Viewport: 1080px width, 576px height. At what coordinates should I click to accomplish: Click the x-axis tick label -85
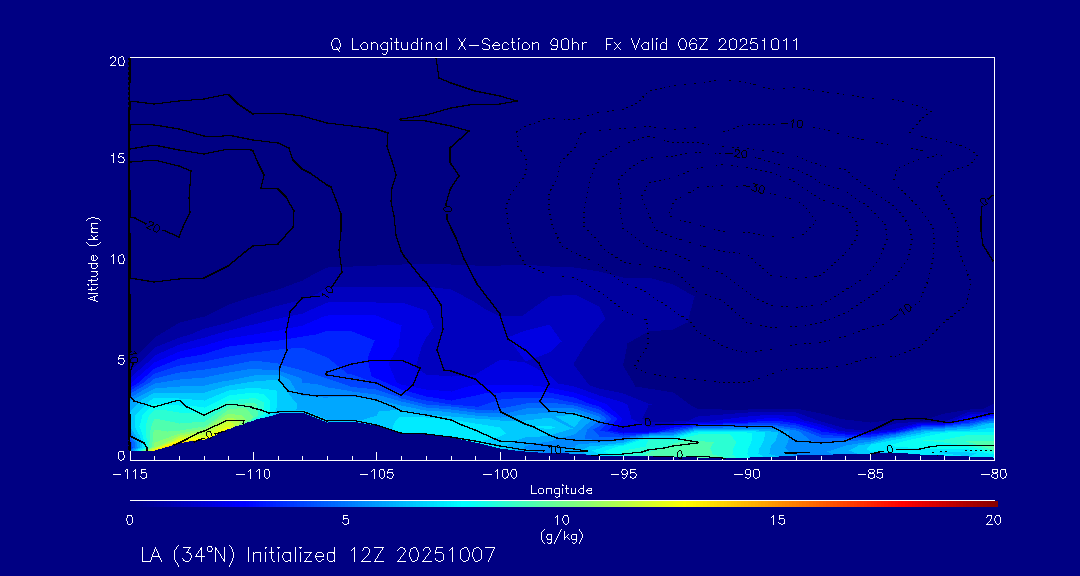point(871,475)
